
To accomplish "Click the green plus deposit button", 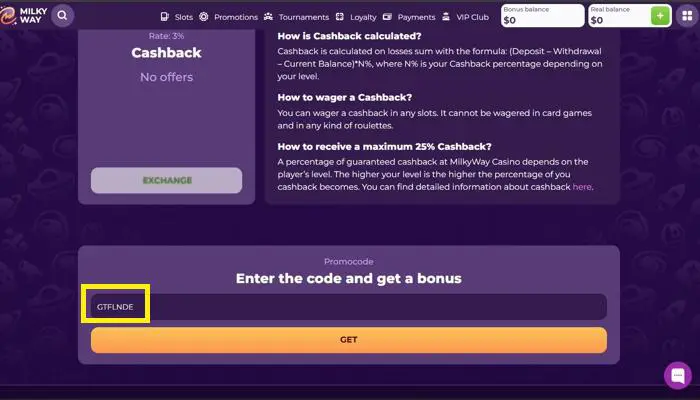I will coord(660,16).
